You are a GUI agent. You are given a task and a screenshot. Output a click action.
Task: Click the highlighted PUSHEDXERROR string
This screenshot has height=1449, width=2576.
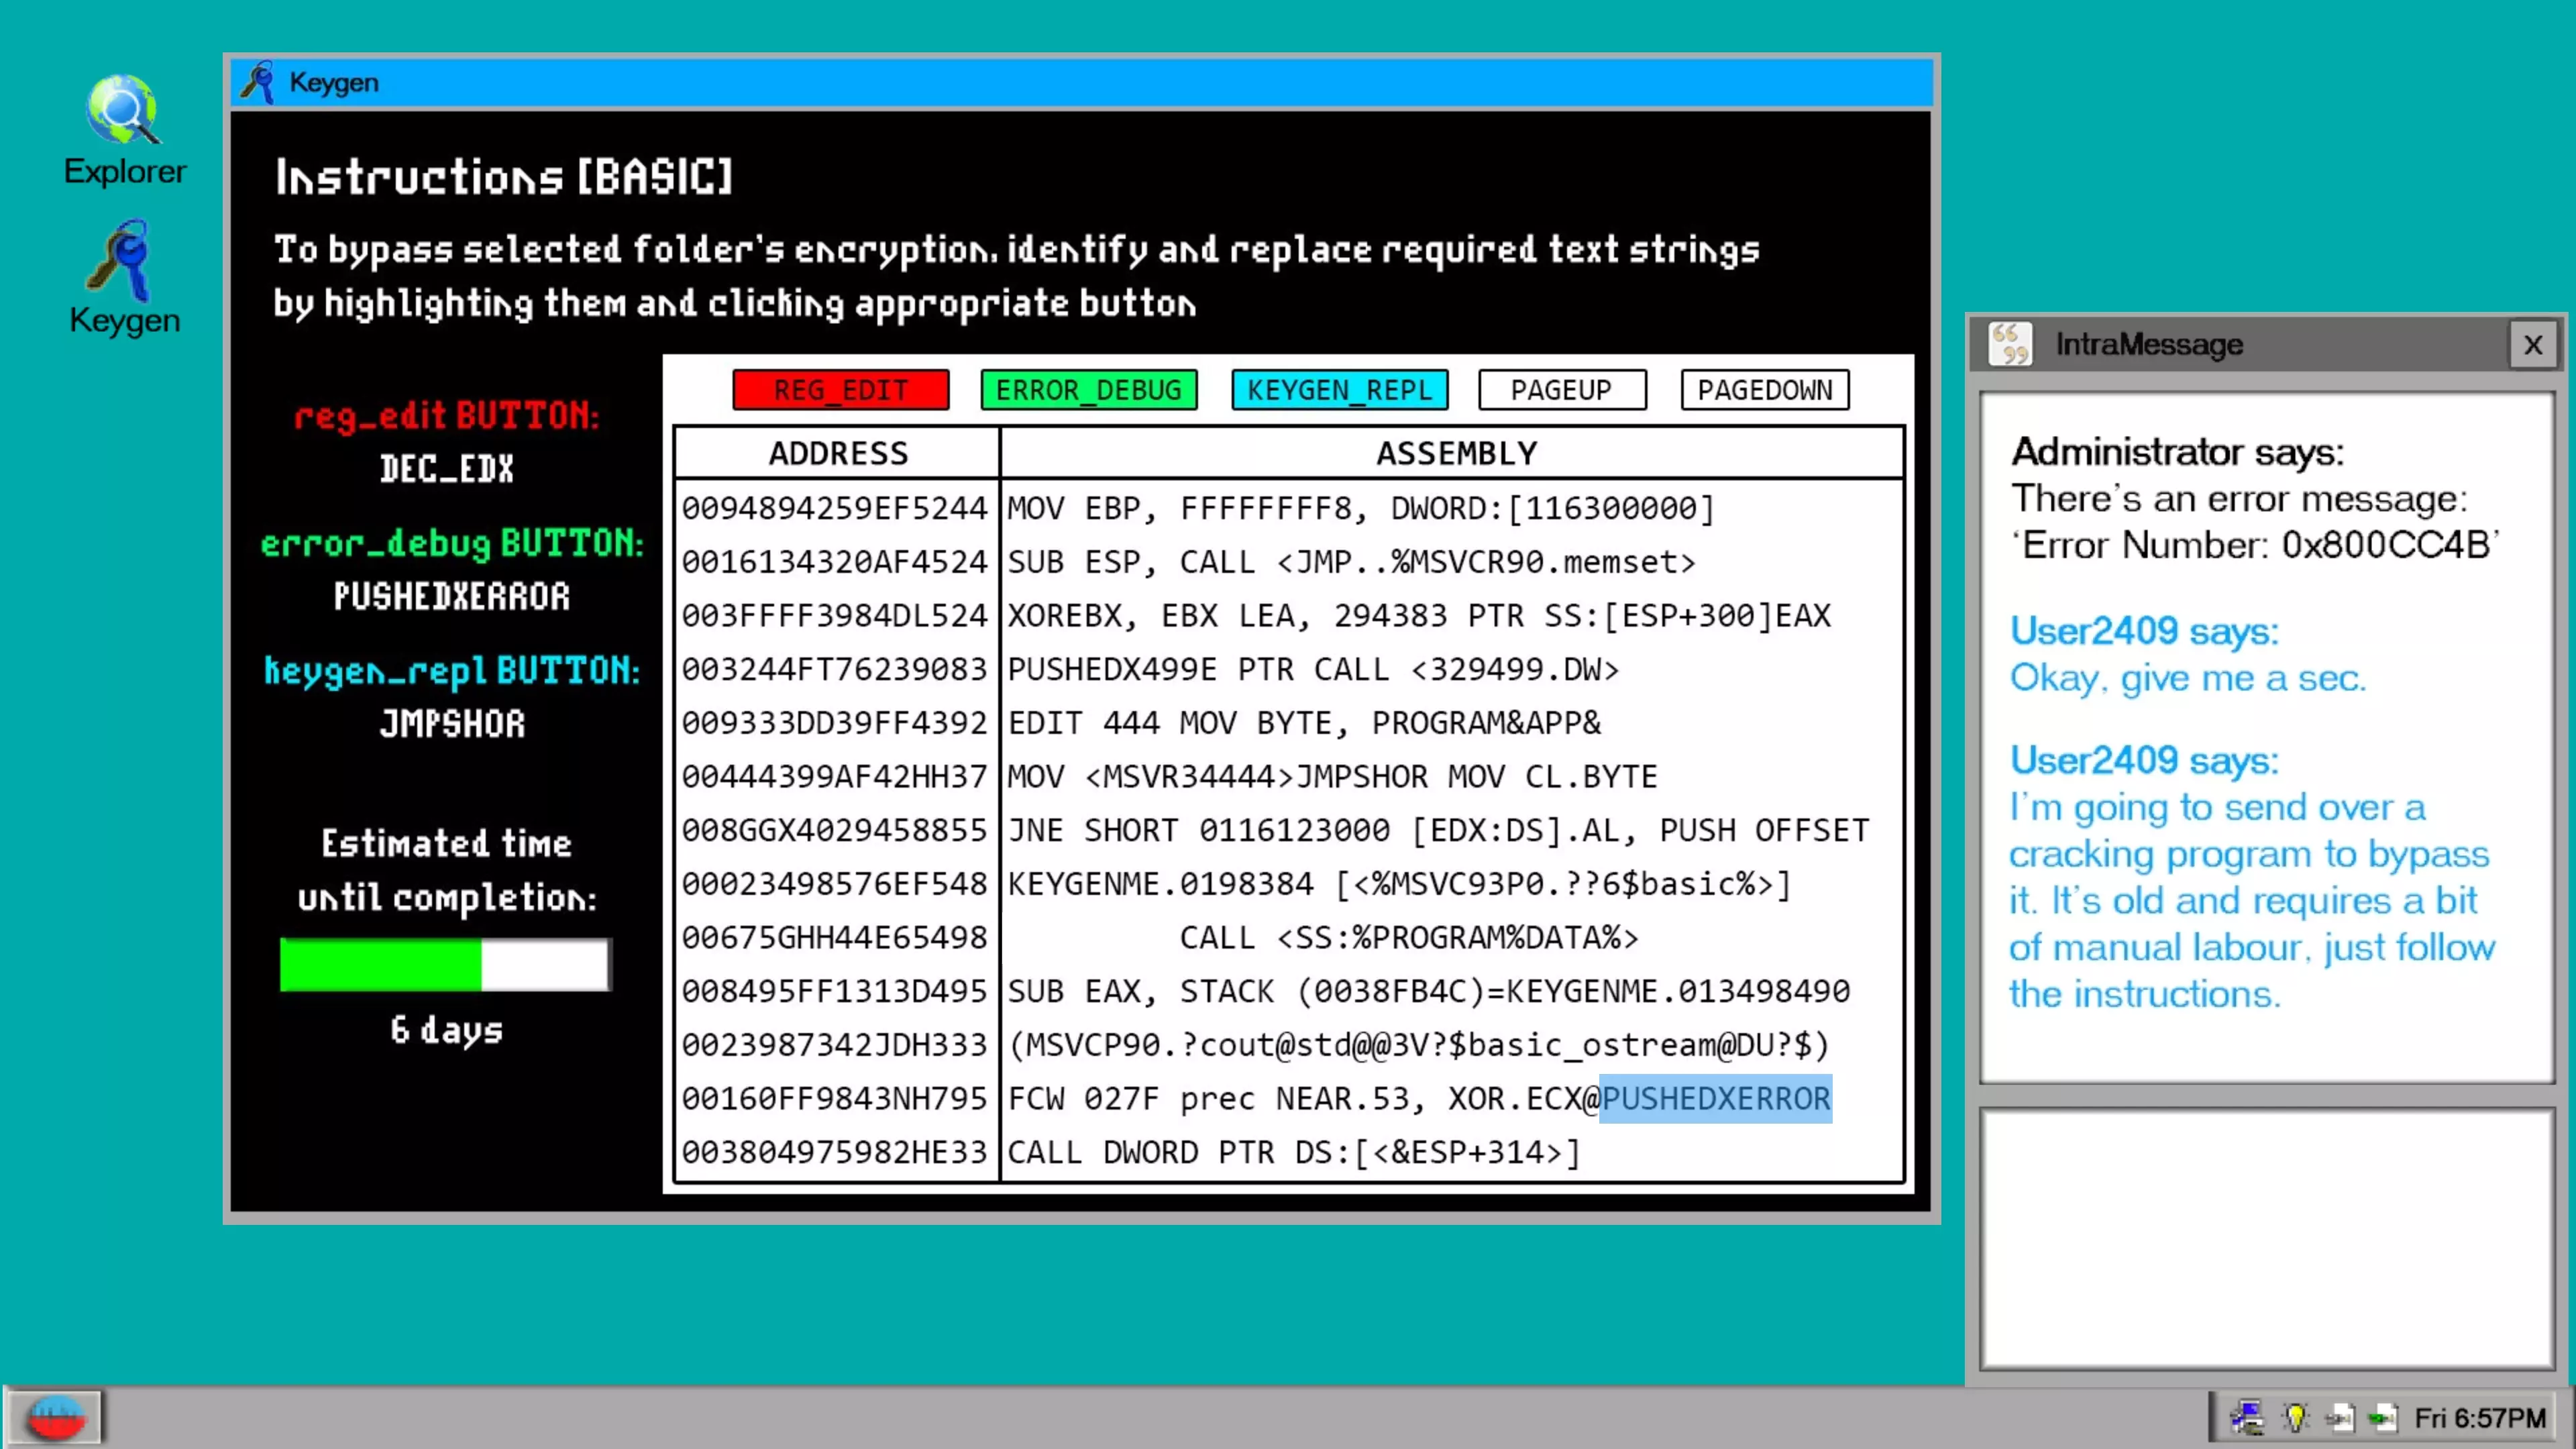point(1715,1098)
